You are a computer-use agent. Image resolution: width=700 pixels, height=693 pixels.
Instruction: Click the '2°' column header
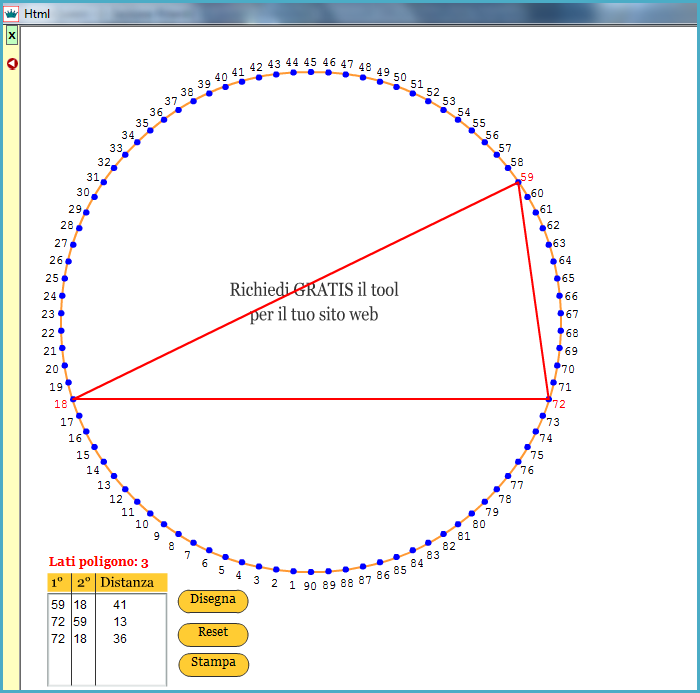tap(83, 583)
